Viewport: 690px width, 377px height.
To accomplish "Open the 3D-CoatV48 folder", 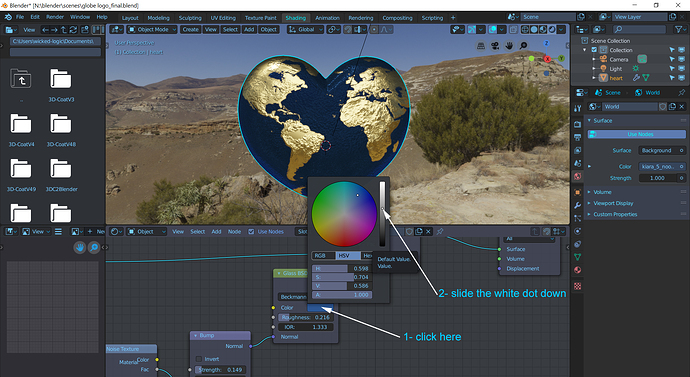I will [61, 129].
